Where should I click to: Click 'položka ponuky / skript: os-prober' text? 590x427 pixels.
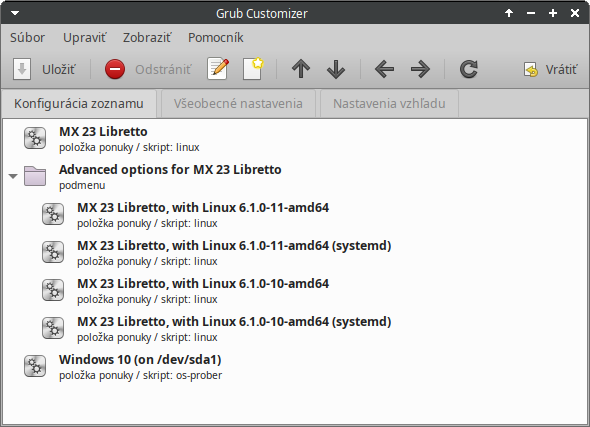pos(140,375)
